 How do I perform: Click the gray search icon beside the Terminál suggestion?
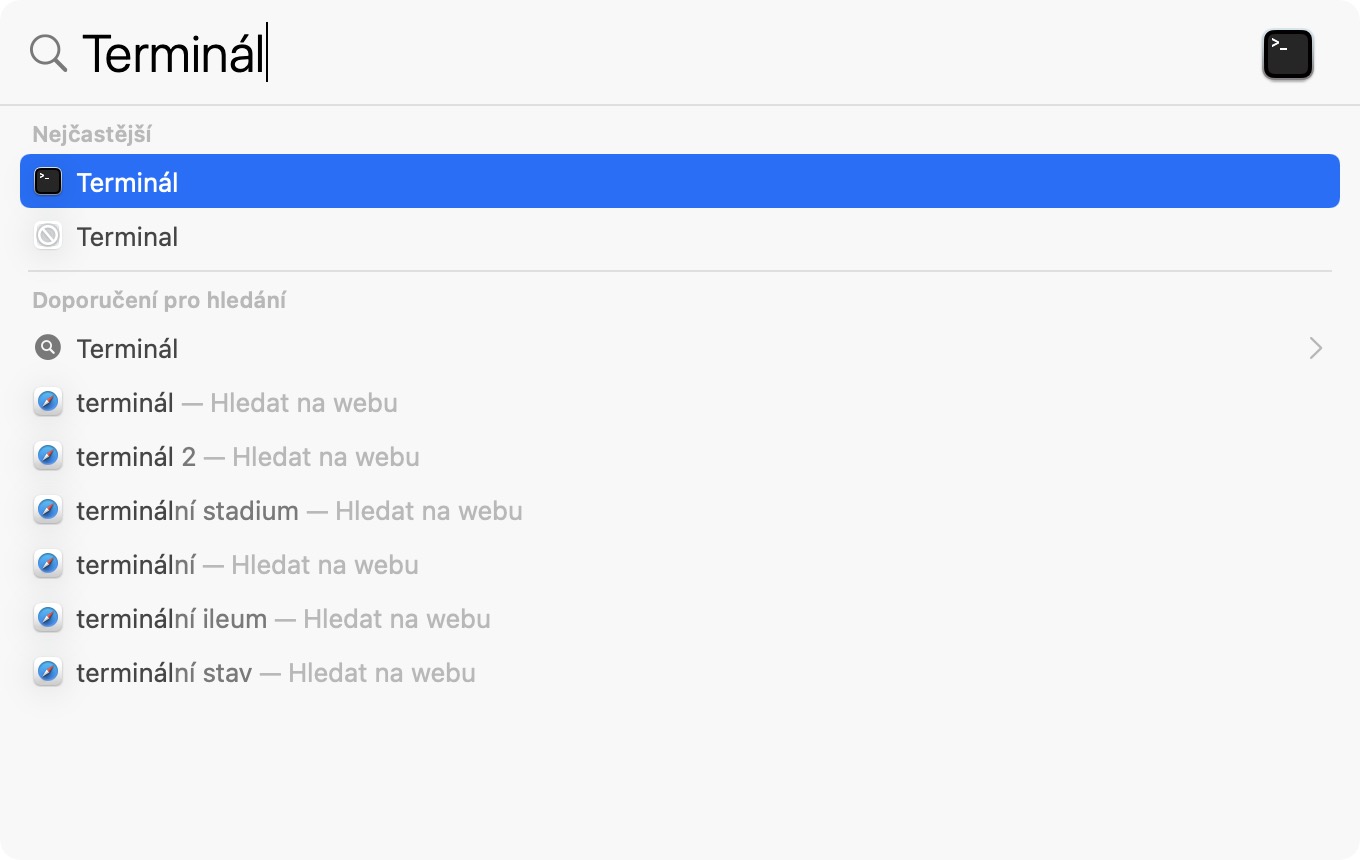coord(48,348)
